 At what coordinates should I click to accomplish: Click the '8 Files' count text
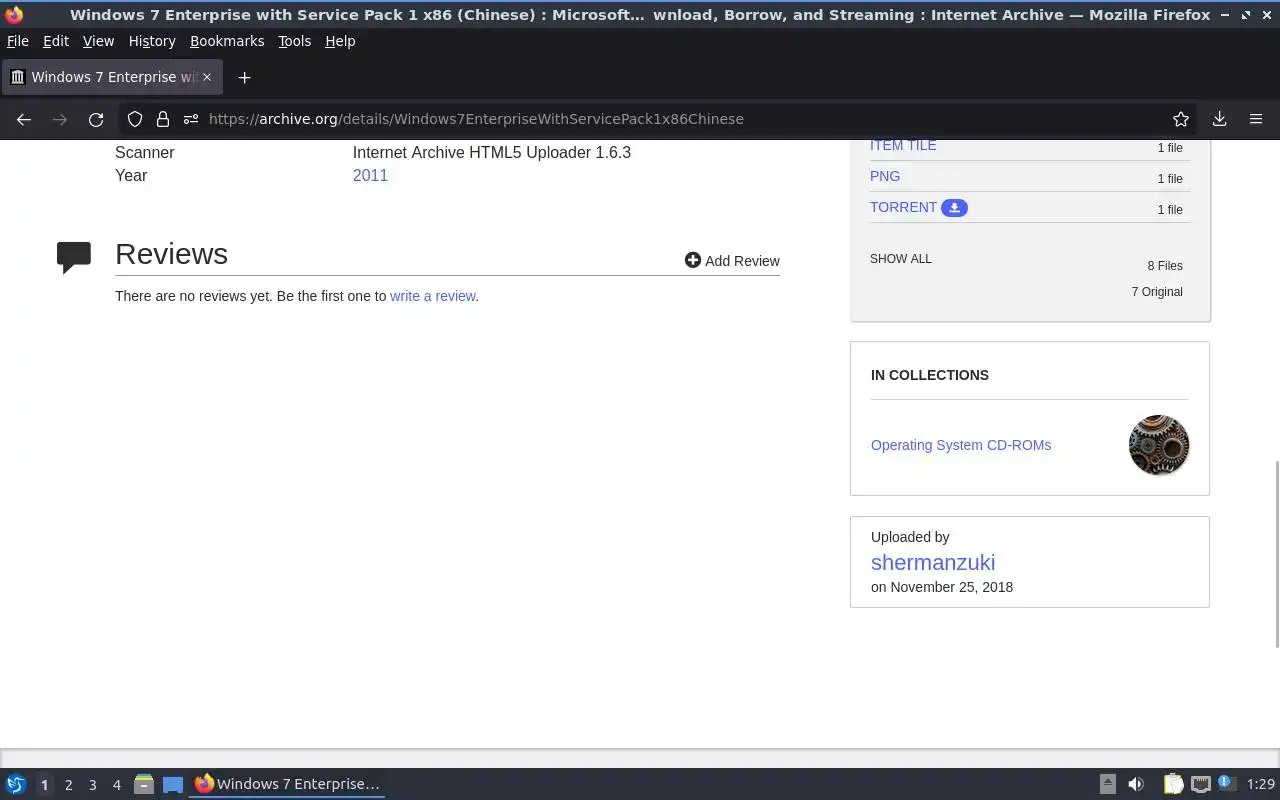[x=1165, y=266]
